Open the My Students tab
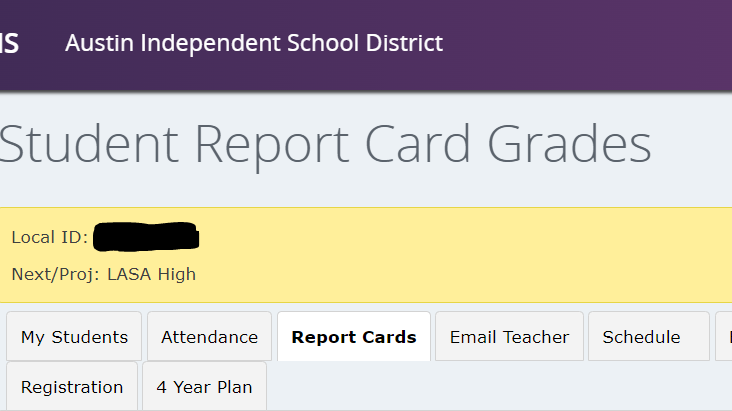Viewport: 732px width, 411px height. click(x=74, y=337)
